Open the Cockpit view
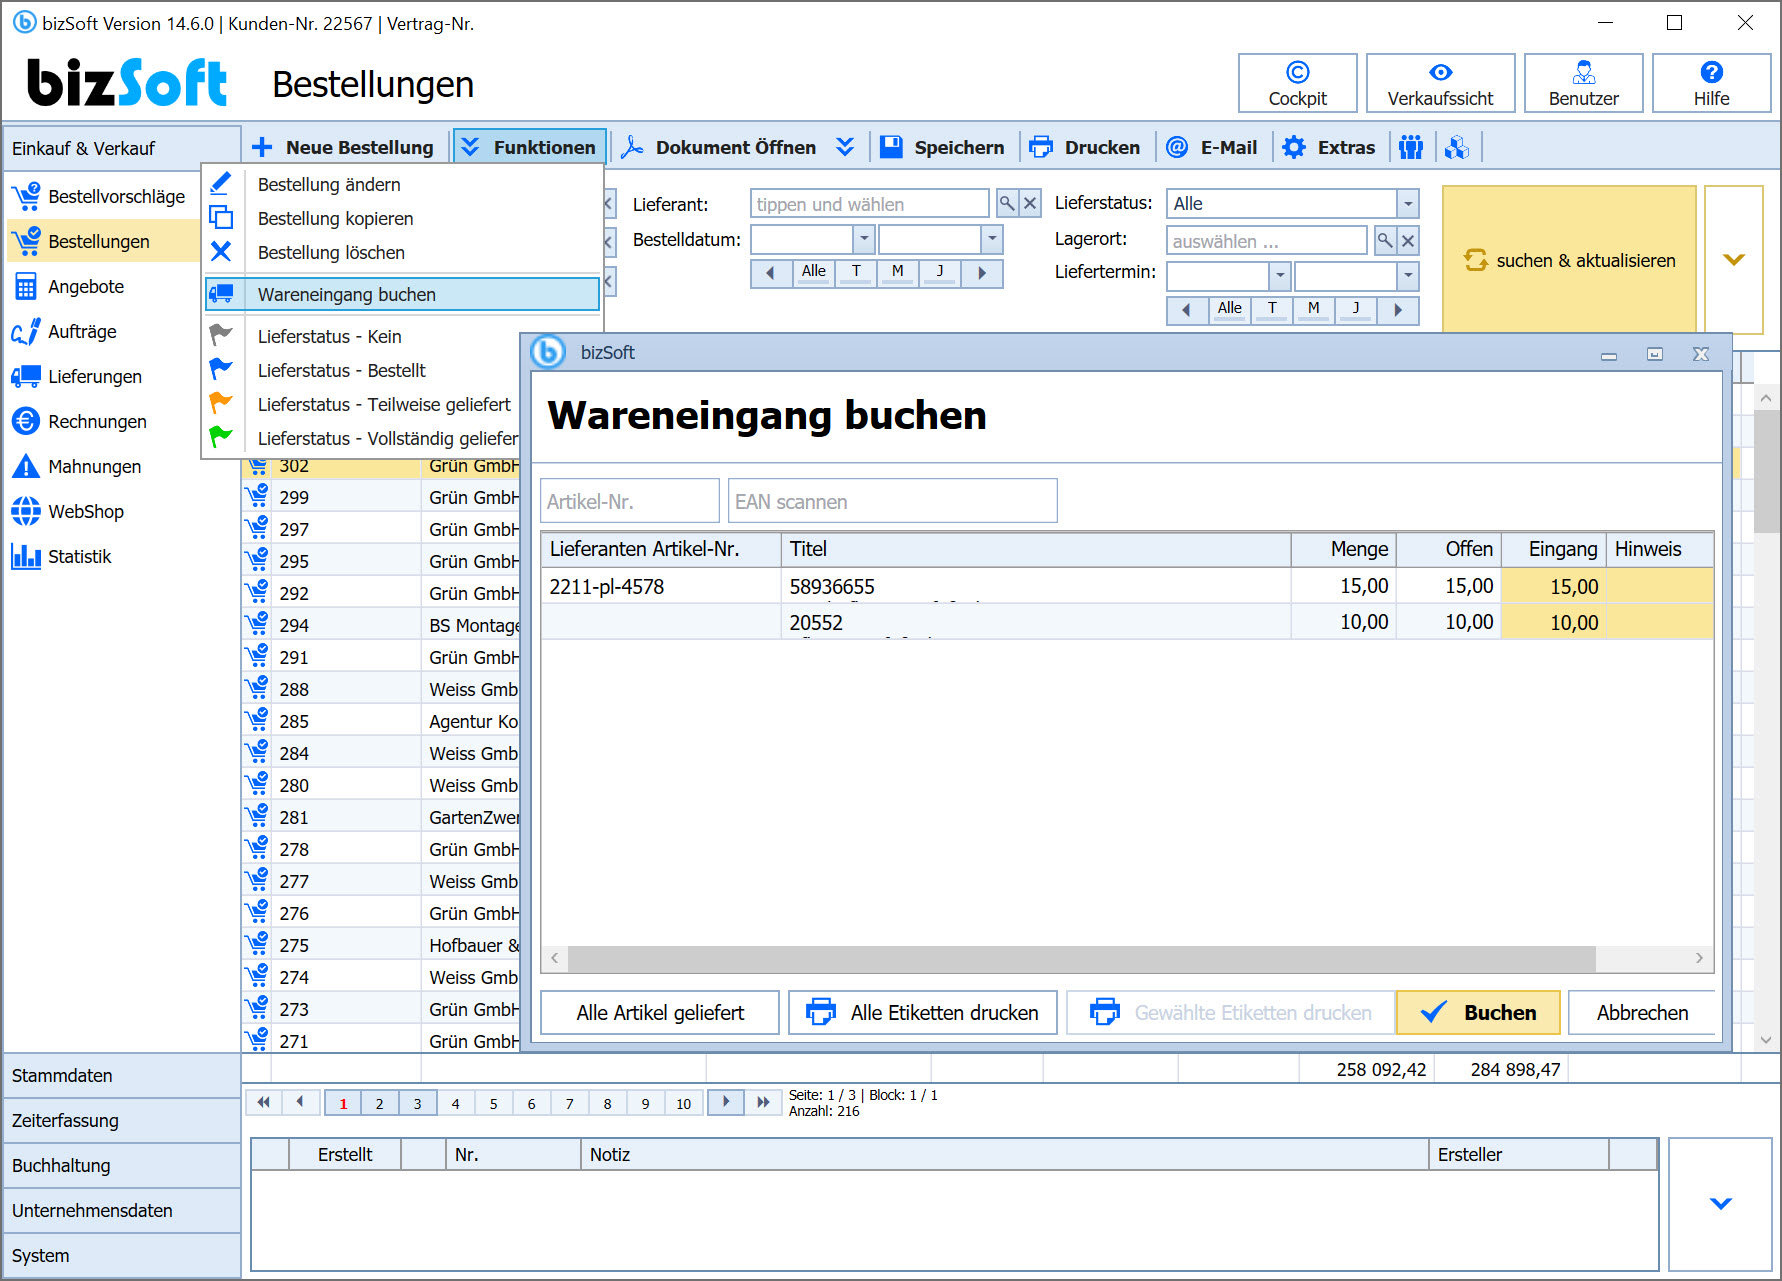This screenshot has height=1281, width=1782. (1297, 83)
